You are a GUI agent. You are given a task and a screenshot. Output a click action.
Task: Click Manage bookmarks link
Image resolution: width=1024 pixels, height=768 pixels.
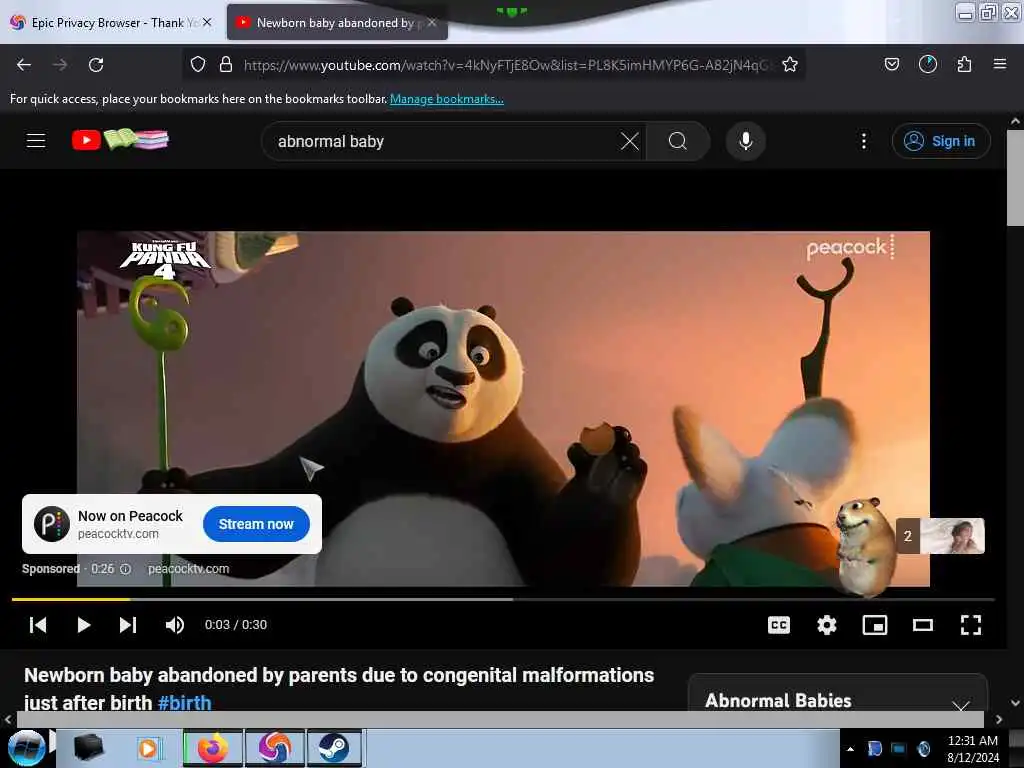pyautogui.click(x=447, y=99)
